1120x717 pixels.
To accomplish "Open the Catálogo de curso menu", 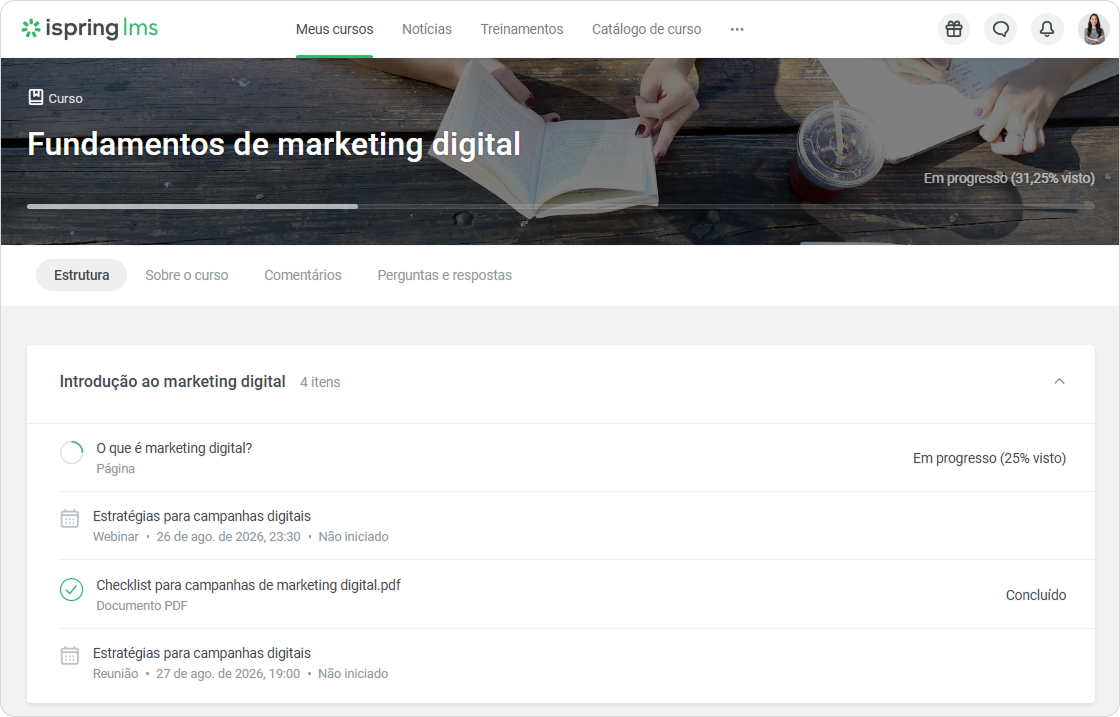I will [646, 29].
